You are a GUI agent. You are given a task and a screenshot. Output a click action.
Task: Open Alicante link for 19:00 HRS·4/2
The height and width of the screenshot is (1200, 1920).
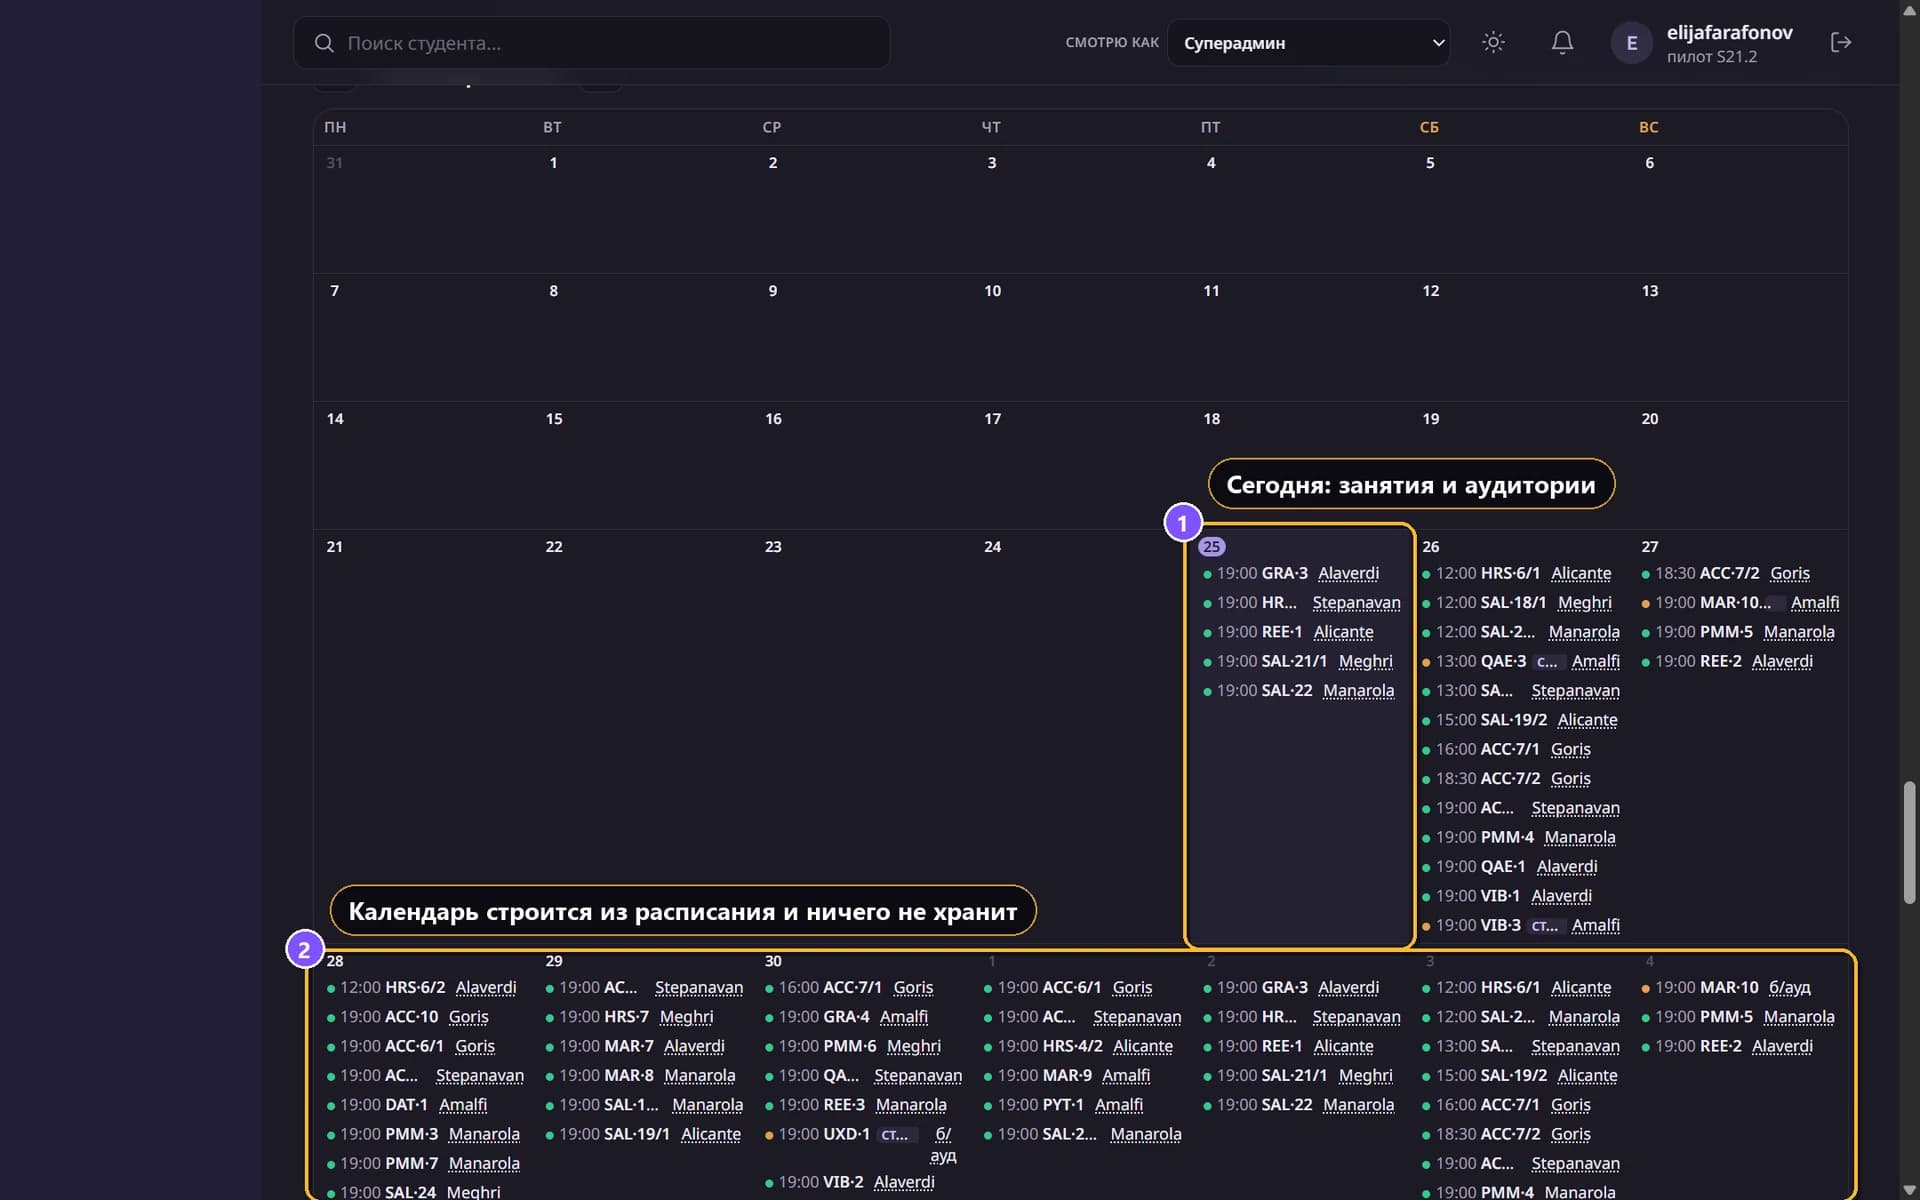[1142, 1046]
